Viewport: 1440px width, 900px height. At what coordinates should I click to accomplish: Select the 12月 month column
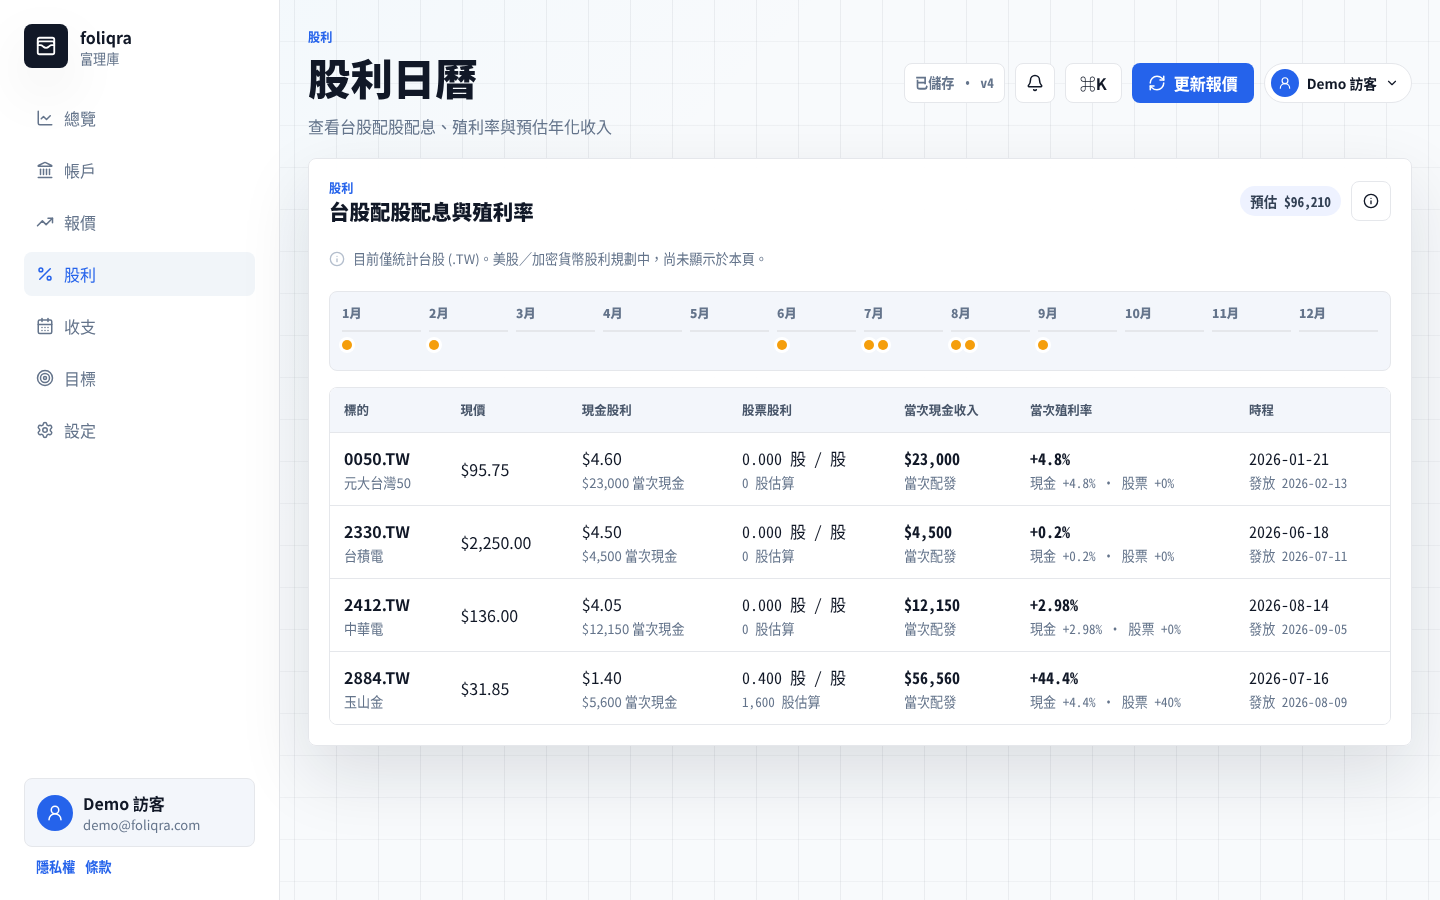pos(1338,330)
